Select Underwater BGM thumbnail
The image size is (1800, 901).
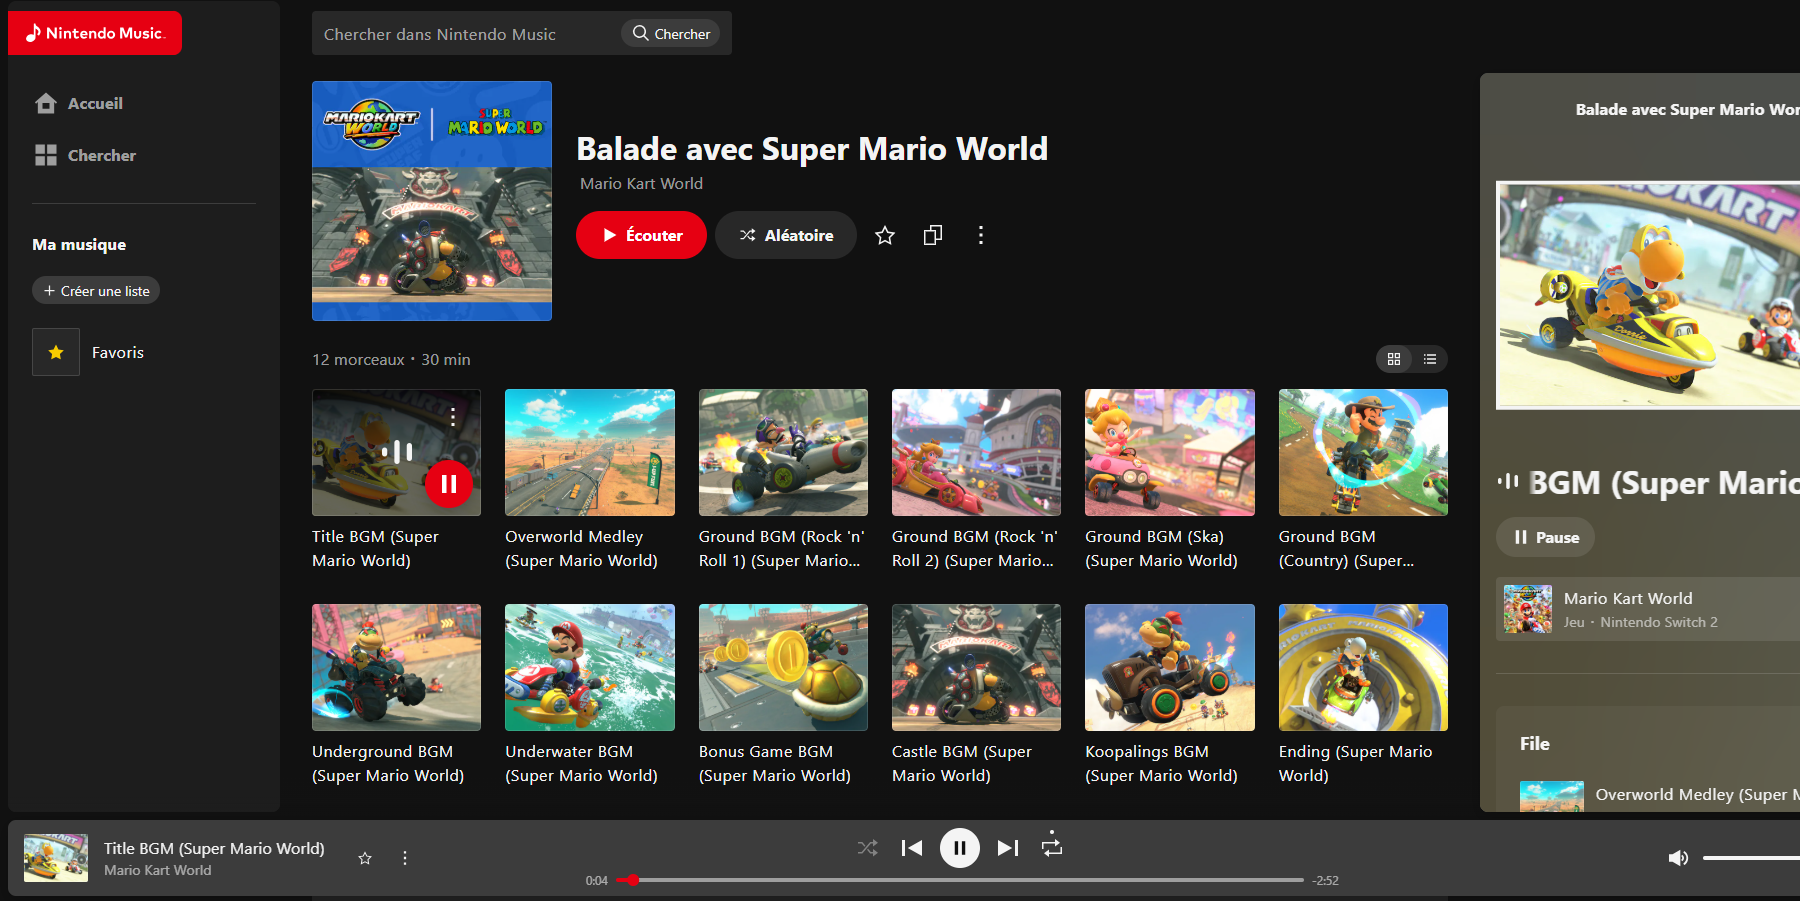(590, 667)
